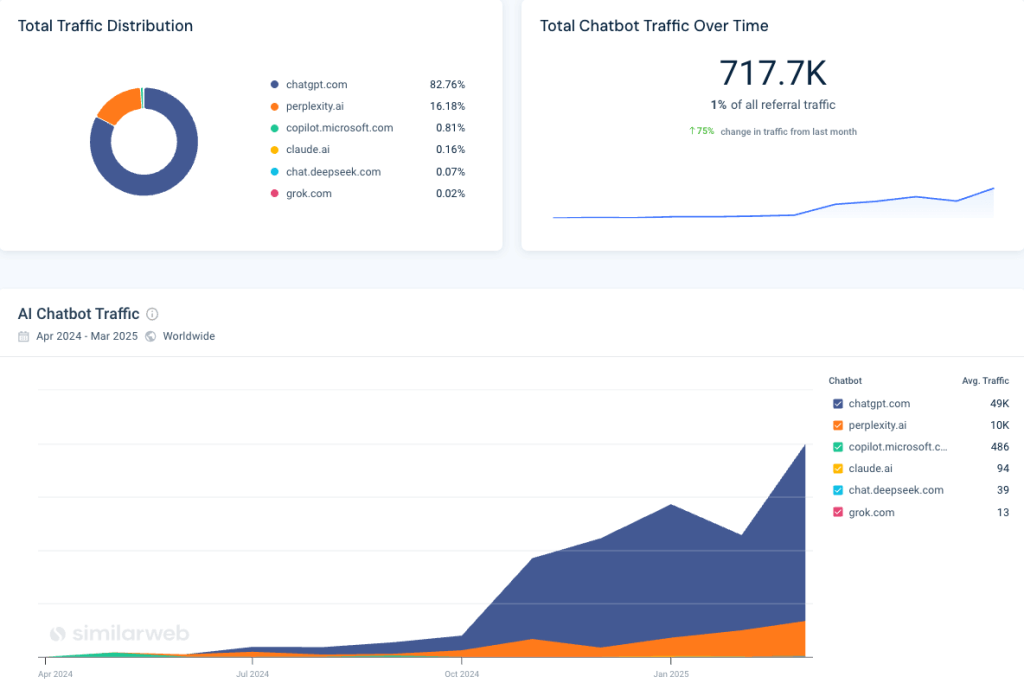
Task: Open the info tooltip beside AI Chatbot Traffic
Action: point(151,313)
